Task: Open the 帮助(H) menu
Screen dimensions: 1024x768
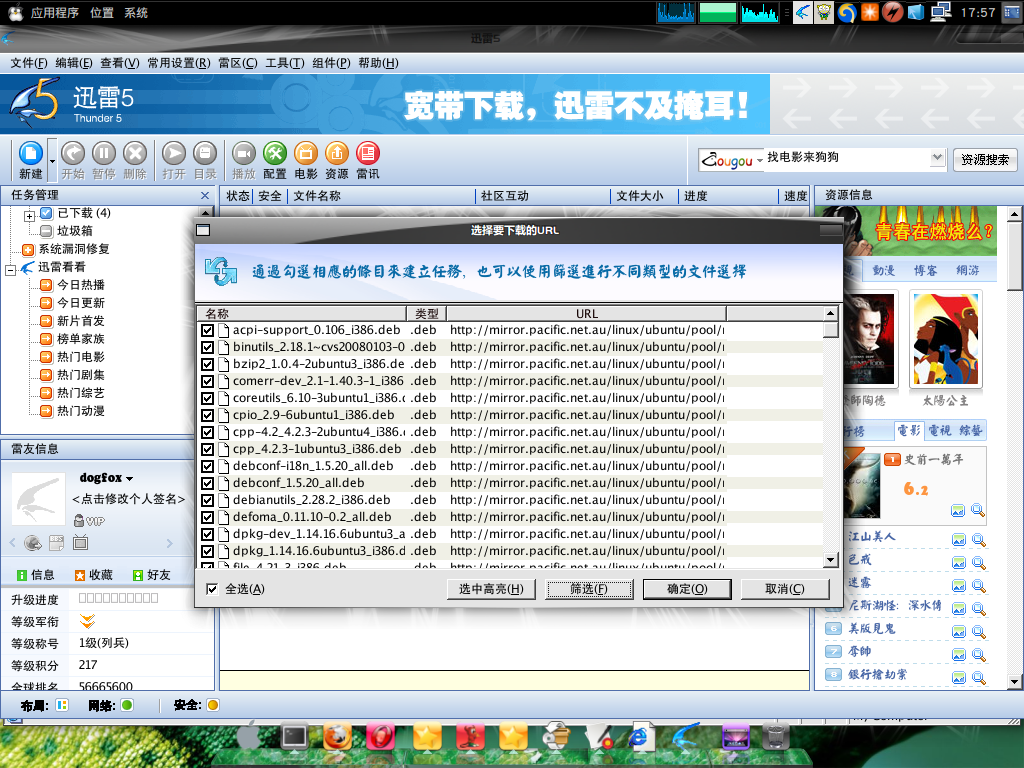Action: [378, 63]
